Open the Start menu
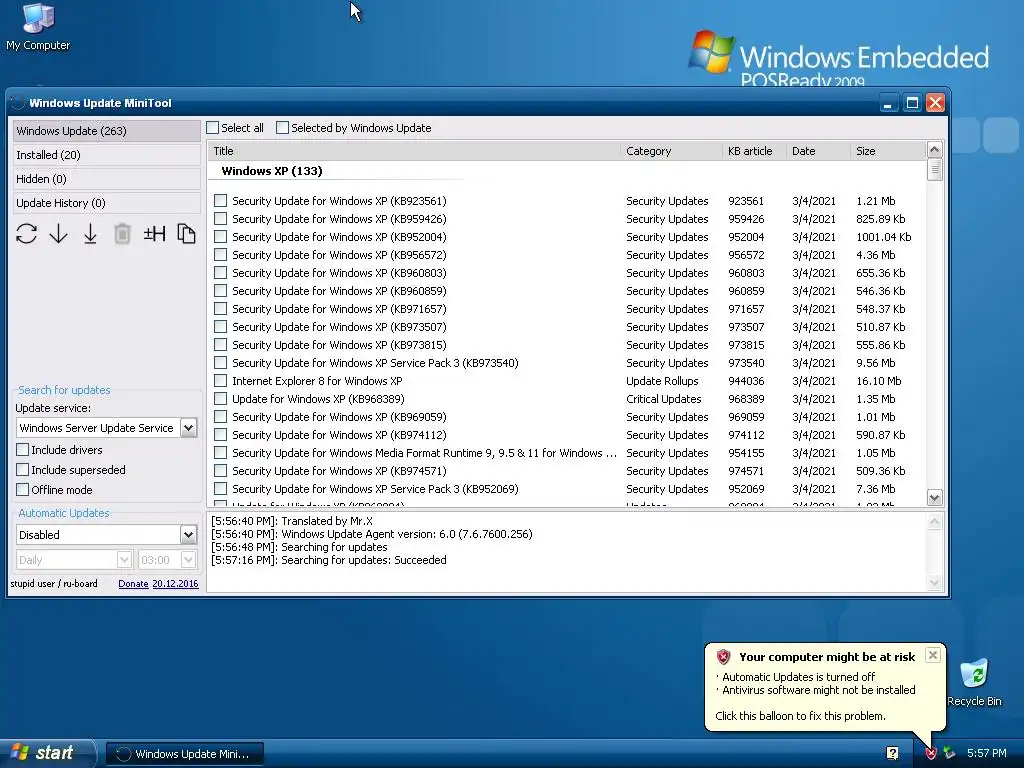Image resolution: width=1024 pixels, height=768 pixels. pos(47,753)
